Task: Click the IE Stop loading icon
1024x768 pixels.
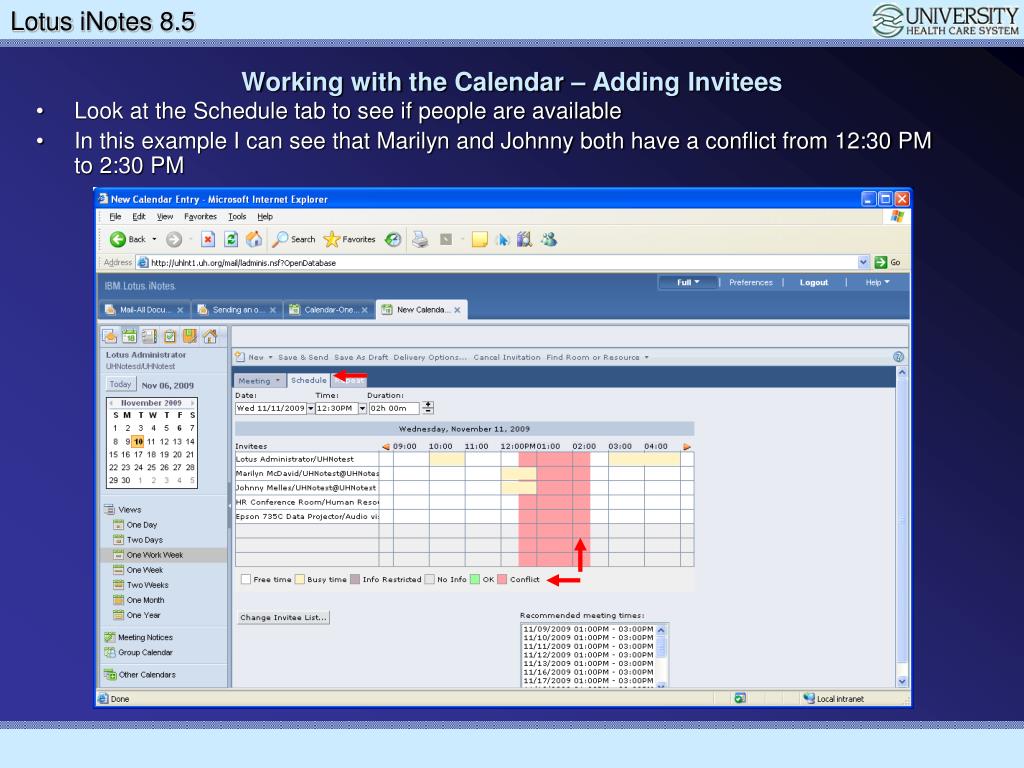Action: point(208,240)
